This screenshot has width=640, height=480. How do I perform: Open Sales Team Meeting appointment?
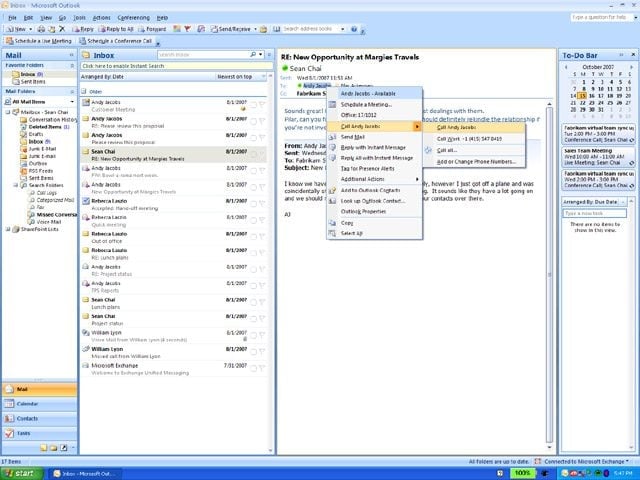coord(598,157)
